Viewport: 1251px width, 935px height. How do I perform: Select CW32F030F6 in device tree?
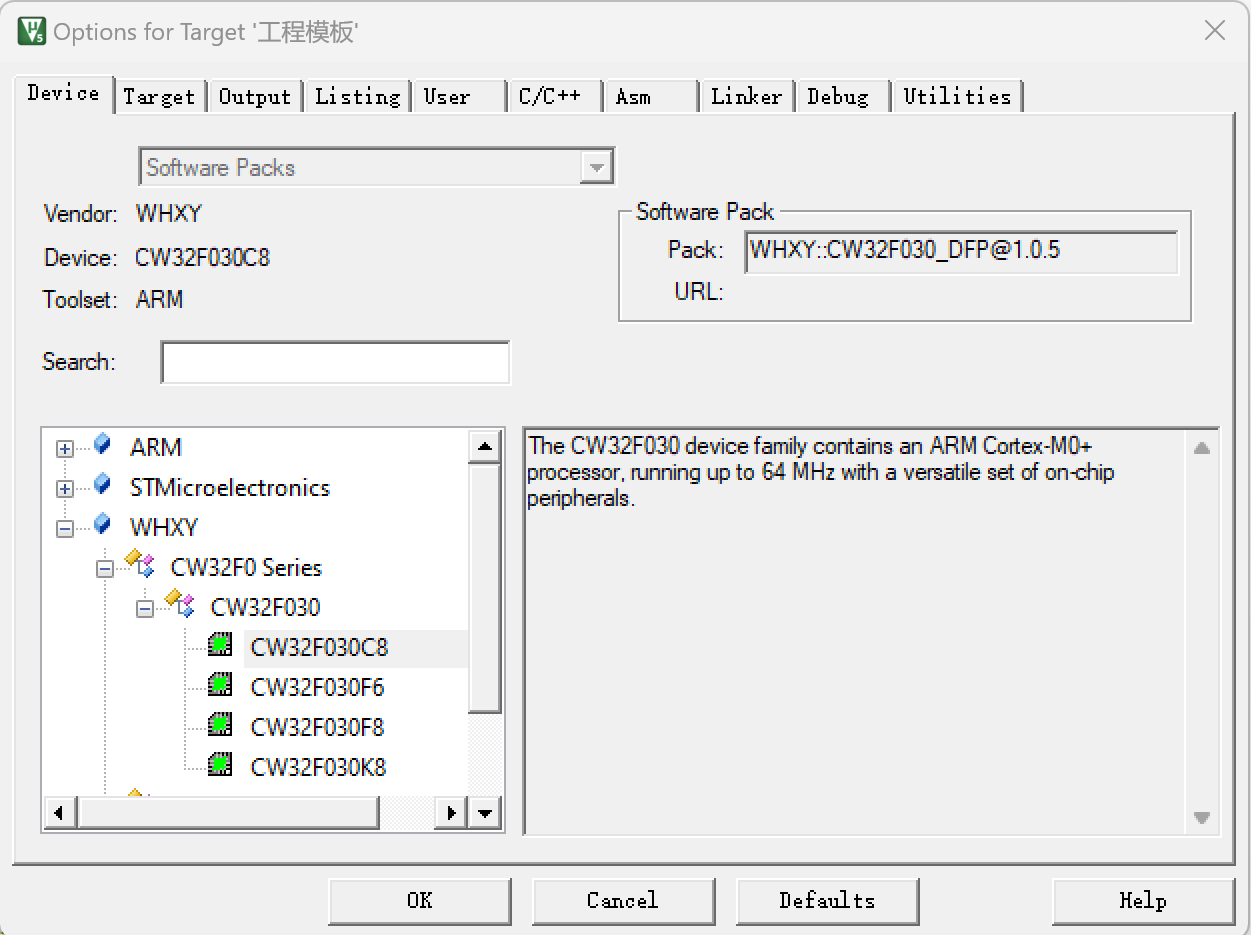(317, 688)
